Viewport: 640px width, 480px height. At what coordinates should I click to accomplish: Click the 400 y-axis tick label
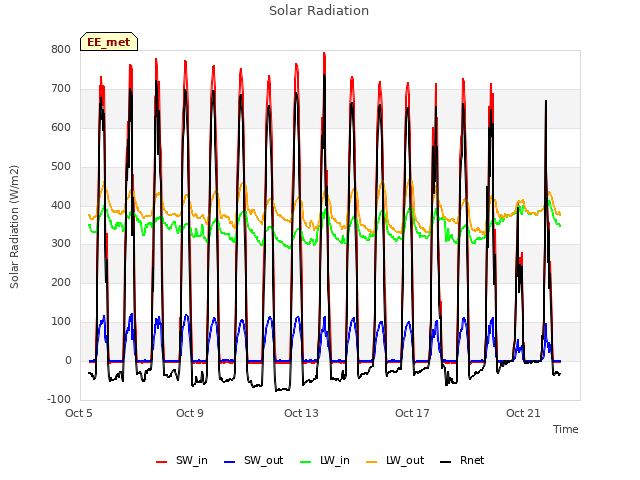point(61,205)
